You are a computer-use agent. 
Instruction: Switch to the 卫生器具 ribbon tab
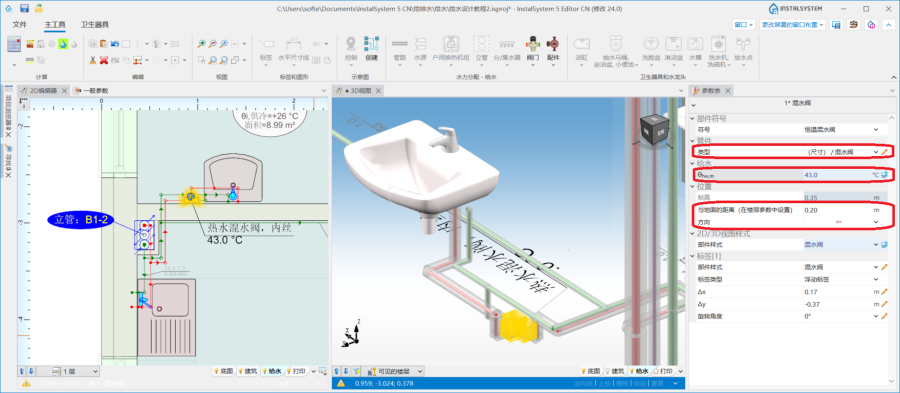95,25
